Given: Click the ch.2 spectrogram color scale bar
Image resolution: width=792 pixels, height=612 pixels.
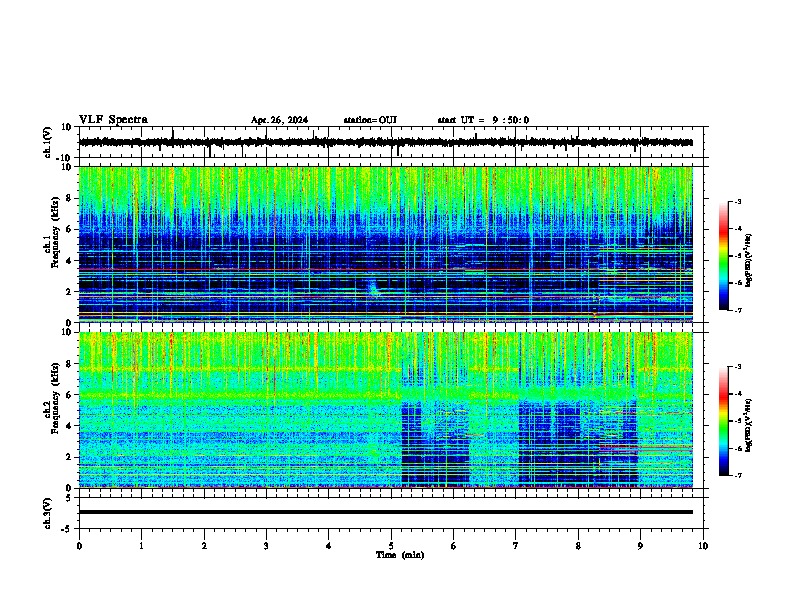Looking at the screenshot, I should click(x=724, y=421).
